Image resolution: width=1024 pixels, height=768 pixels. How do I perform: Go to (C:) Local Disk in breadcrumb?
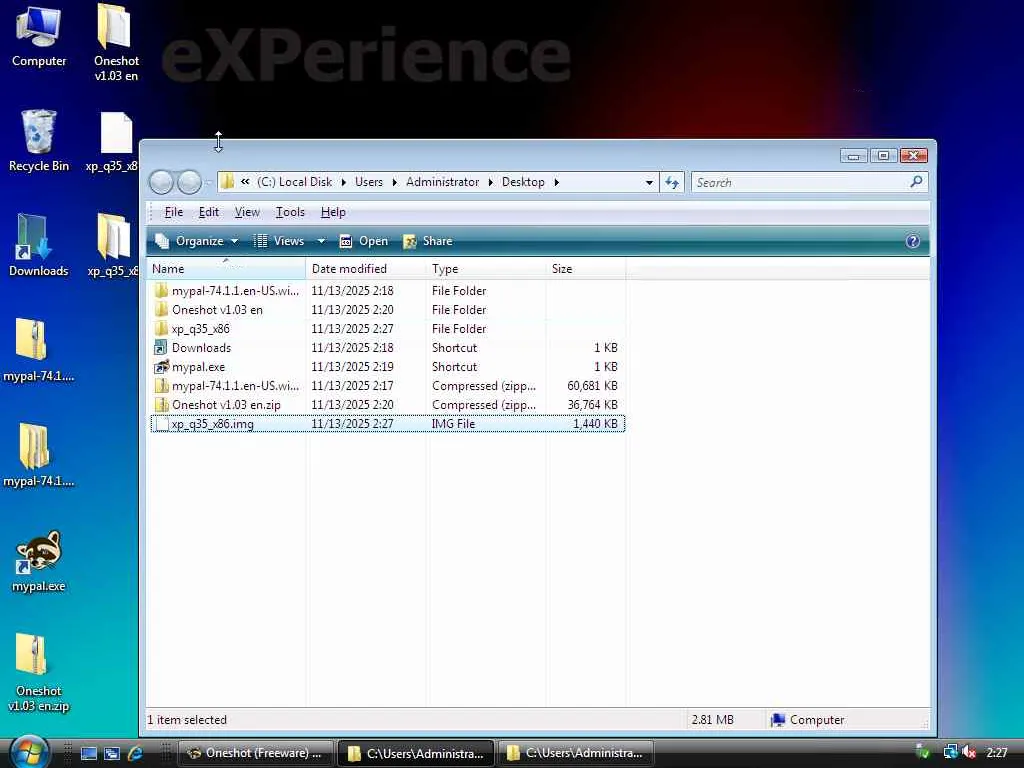pyautogui.click(x=294, y=182)
